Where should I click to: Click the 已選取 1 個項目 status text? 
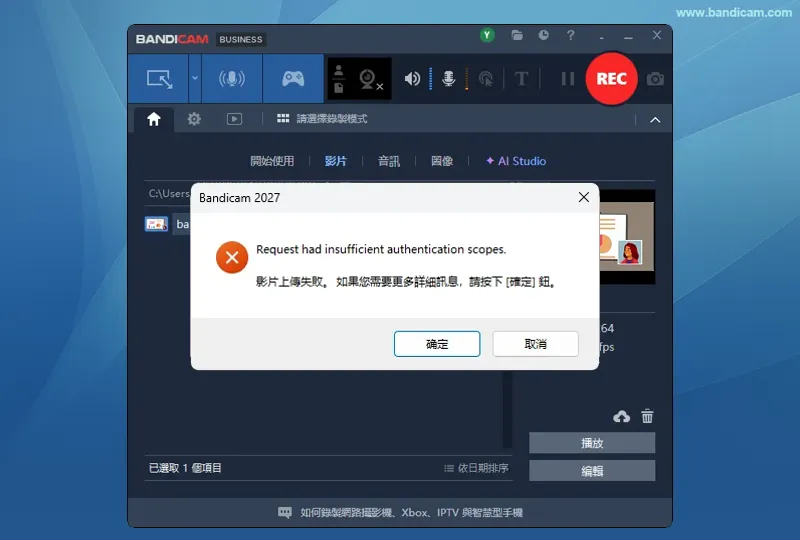coord(185,468)
